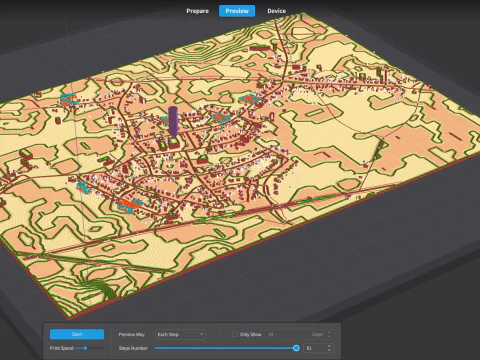Image resolution: width=480 pixels, height=360 pixels.
Task: Enable the Only Show checkbox
Action: (x=235, y=334)
